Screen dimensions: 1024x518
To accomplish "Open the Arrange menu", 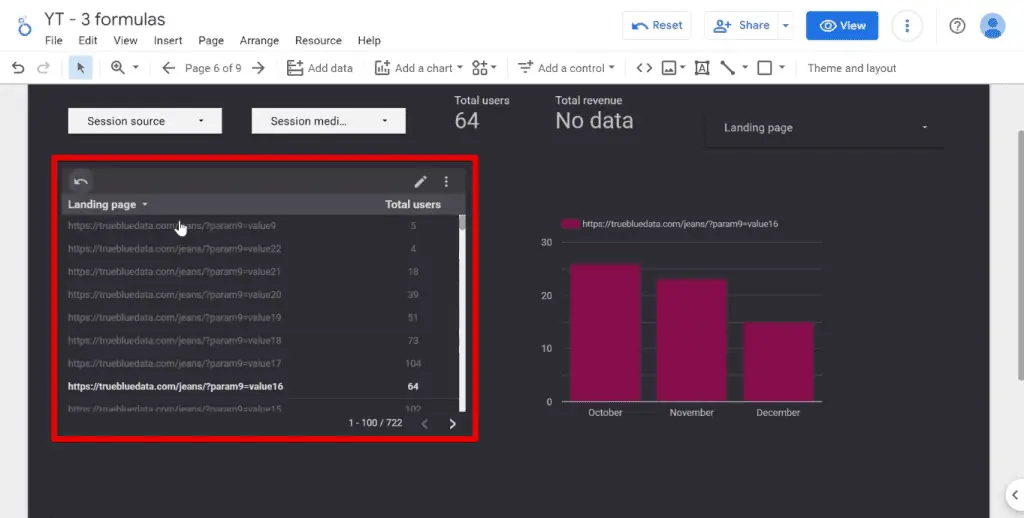I will [259, 41].
